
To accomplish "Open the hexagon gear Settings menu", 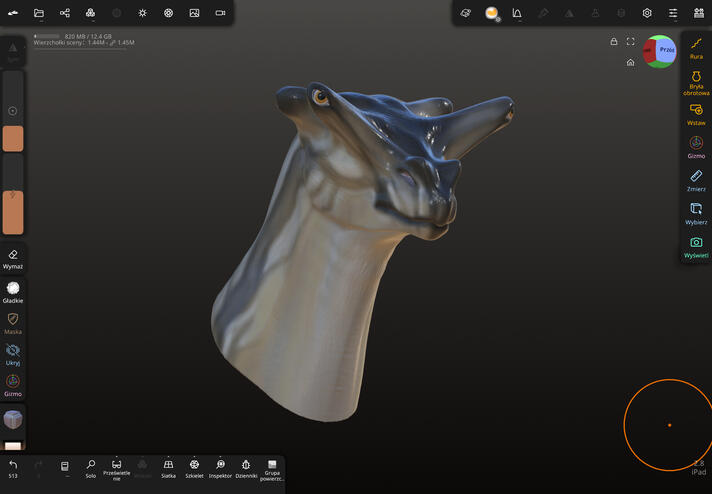I will click(647, 13).
